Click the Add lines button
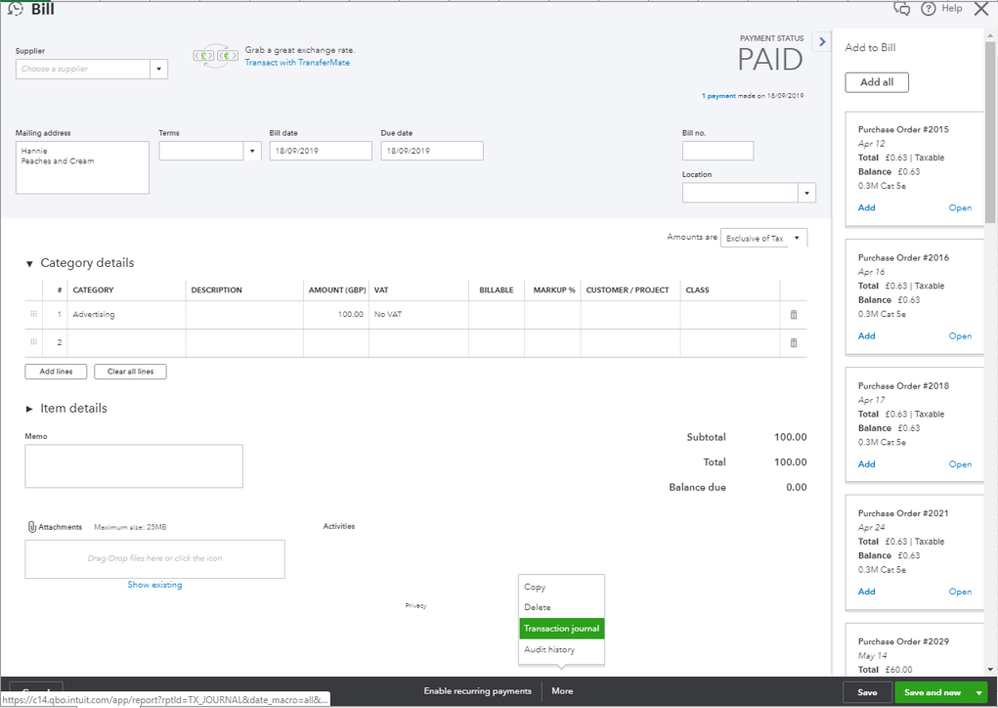This screenshot has height=708, width=998. 56,371
